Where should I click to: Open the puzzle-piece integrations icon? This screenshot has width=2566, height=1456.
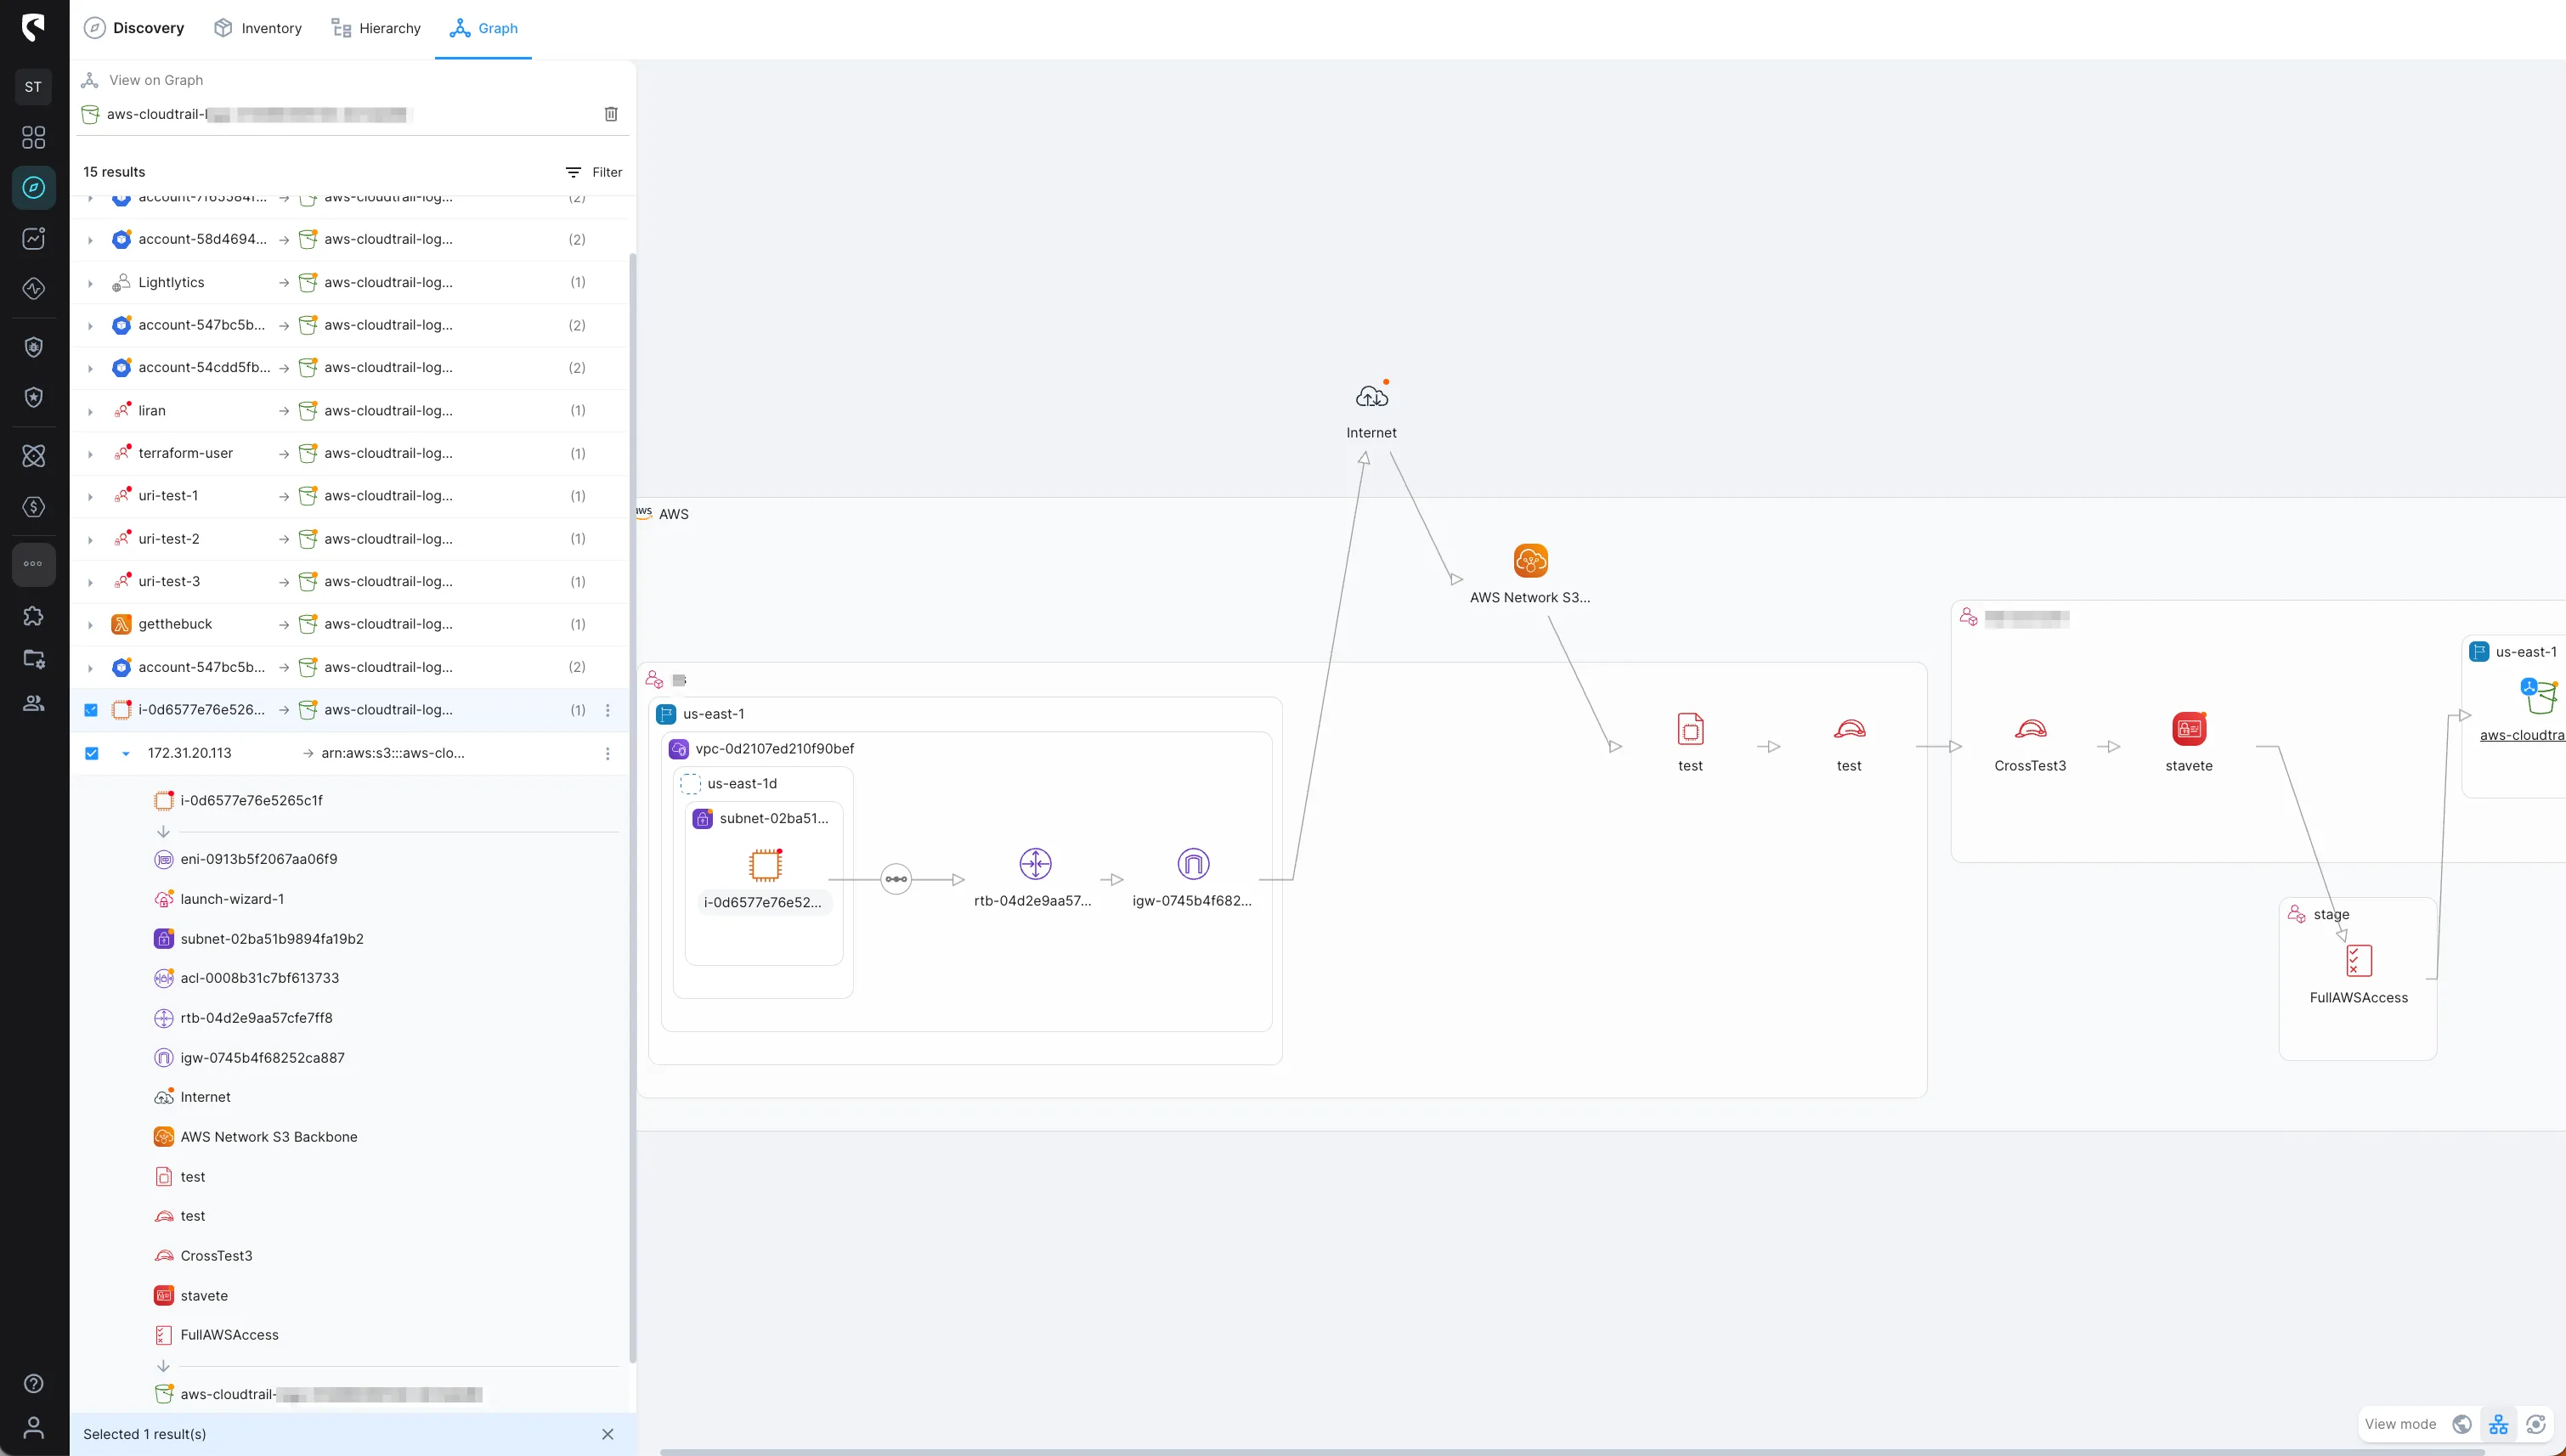(33, 616)
